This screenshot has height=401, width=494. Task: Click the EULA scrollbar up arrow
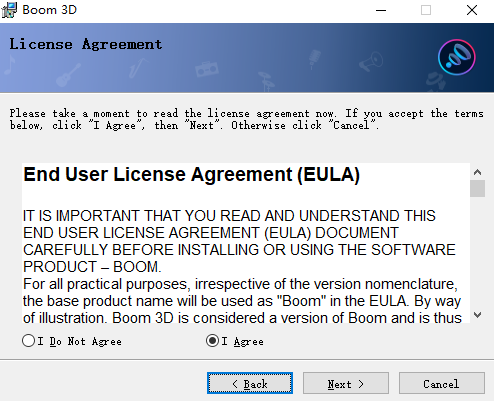(477, 172)
